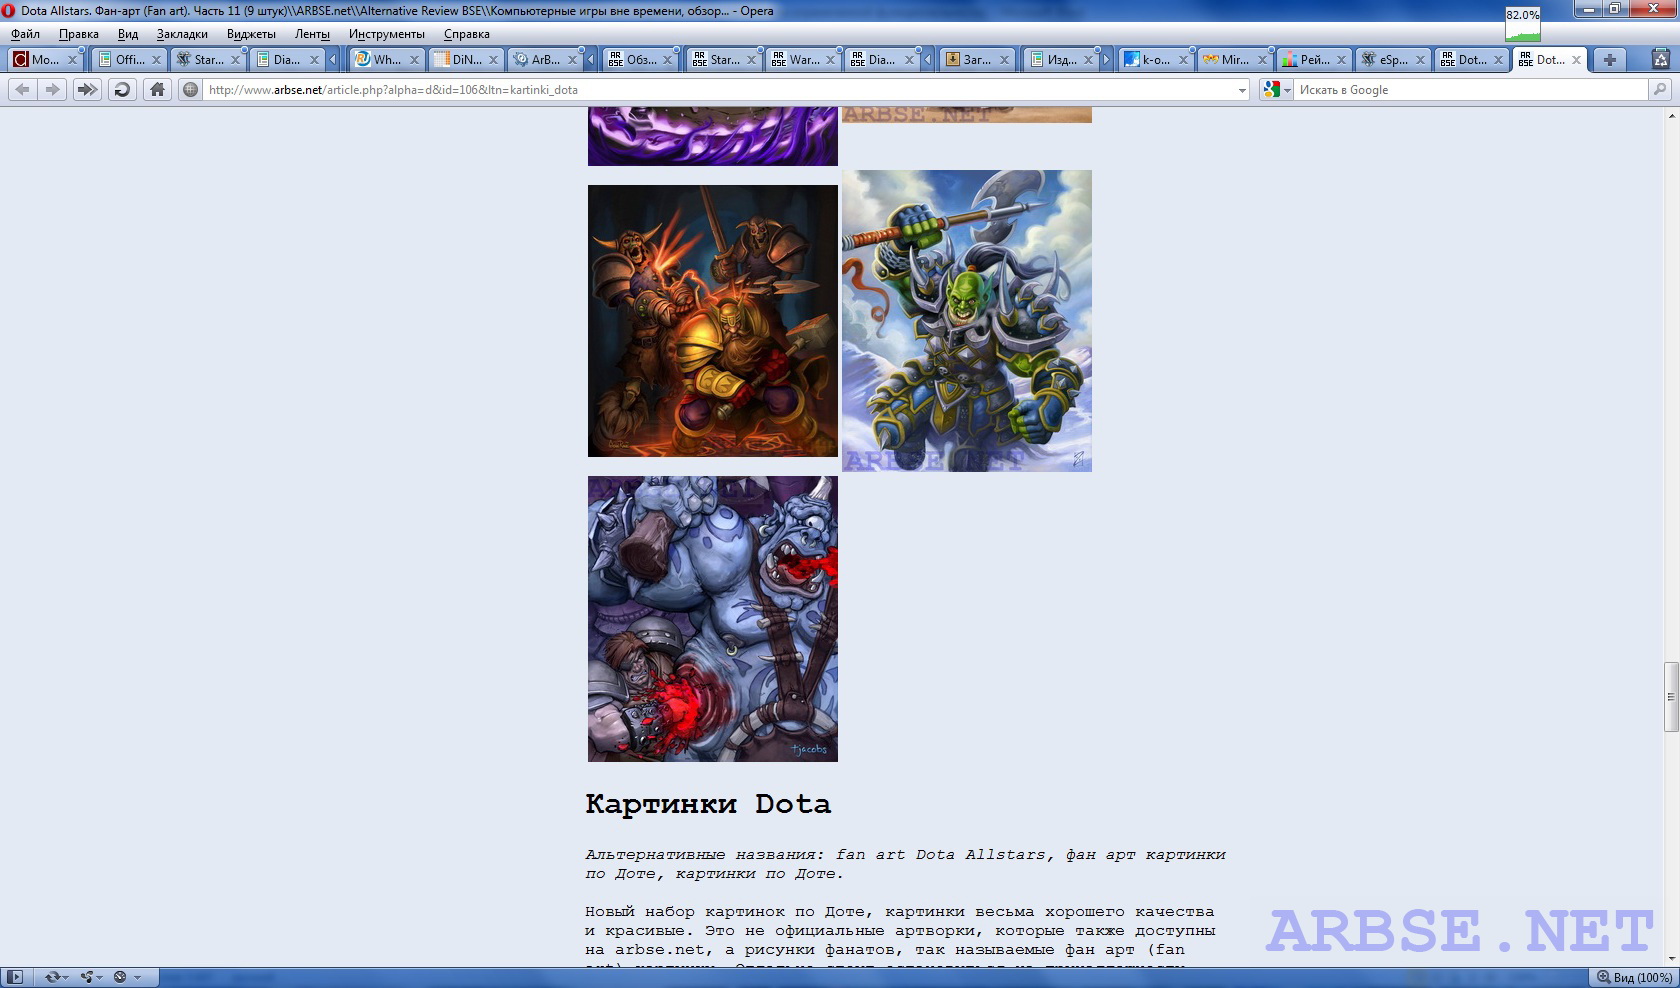
Task: Open the blue two-headed ogre image
Action: point(713,619)
